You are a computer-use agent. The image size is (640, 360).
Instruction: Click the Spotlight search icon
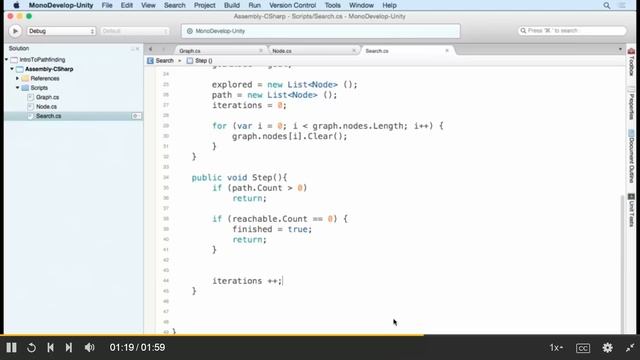coord(607,5)
